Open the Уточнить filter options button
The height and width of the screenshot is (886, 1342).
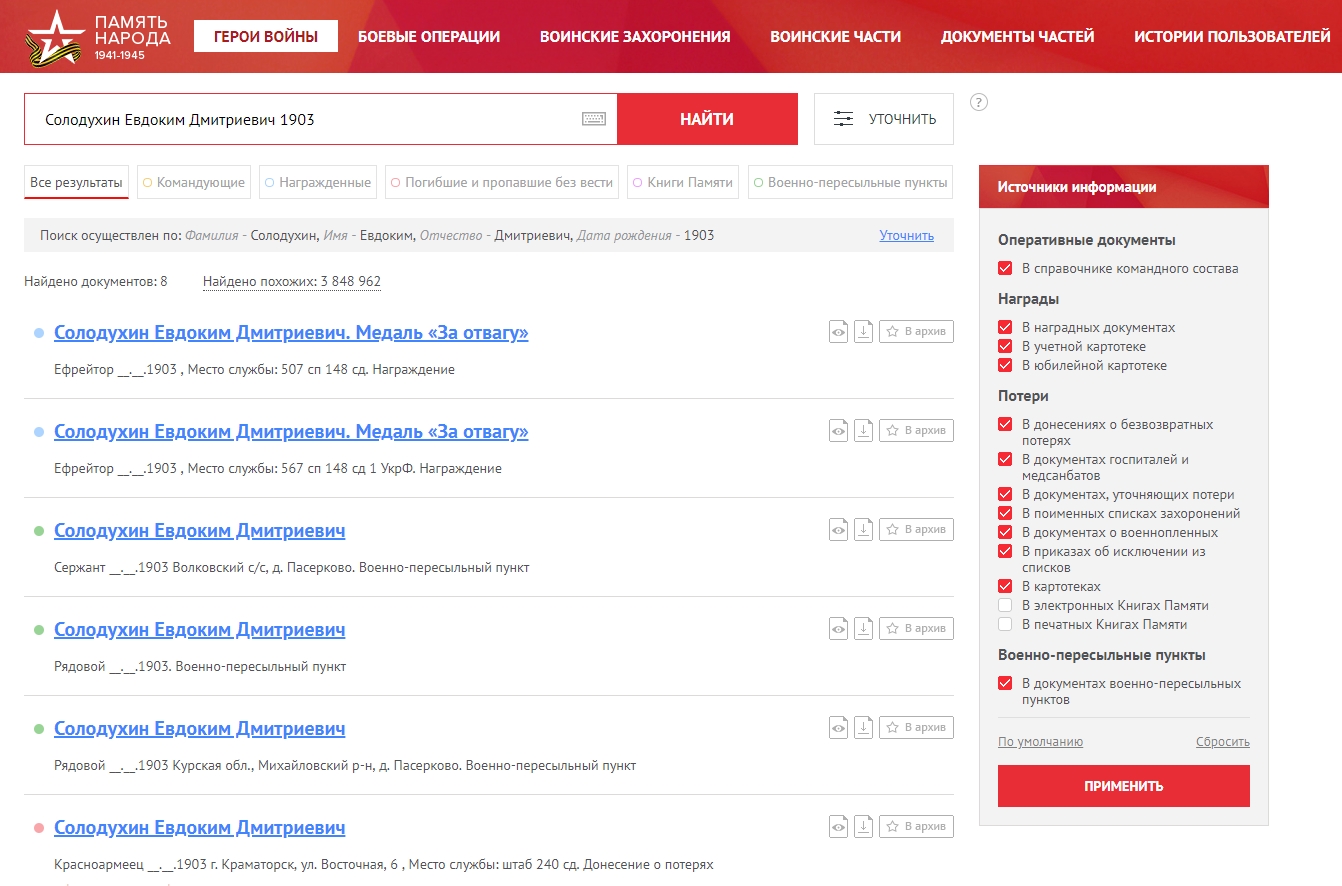click(x=883, y=119)
